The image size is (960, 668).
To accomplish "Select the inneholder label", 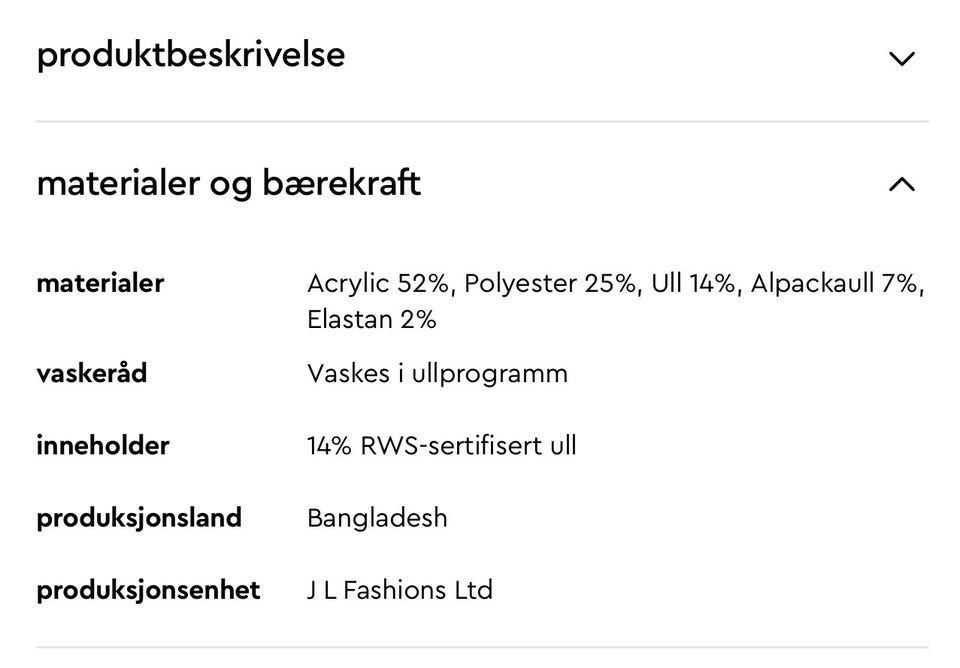I will coord(103,445).
